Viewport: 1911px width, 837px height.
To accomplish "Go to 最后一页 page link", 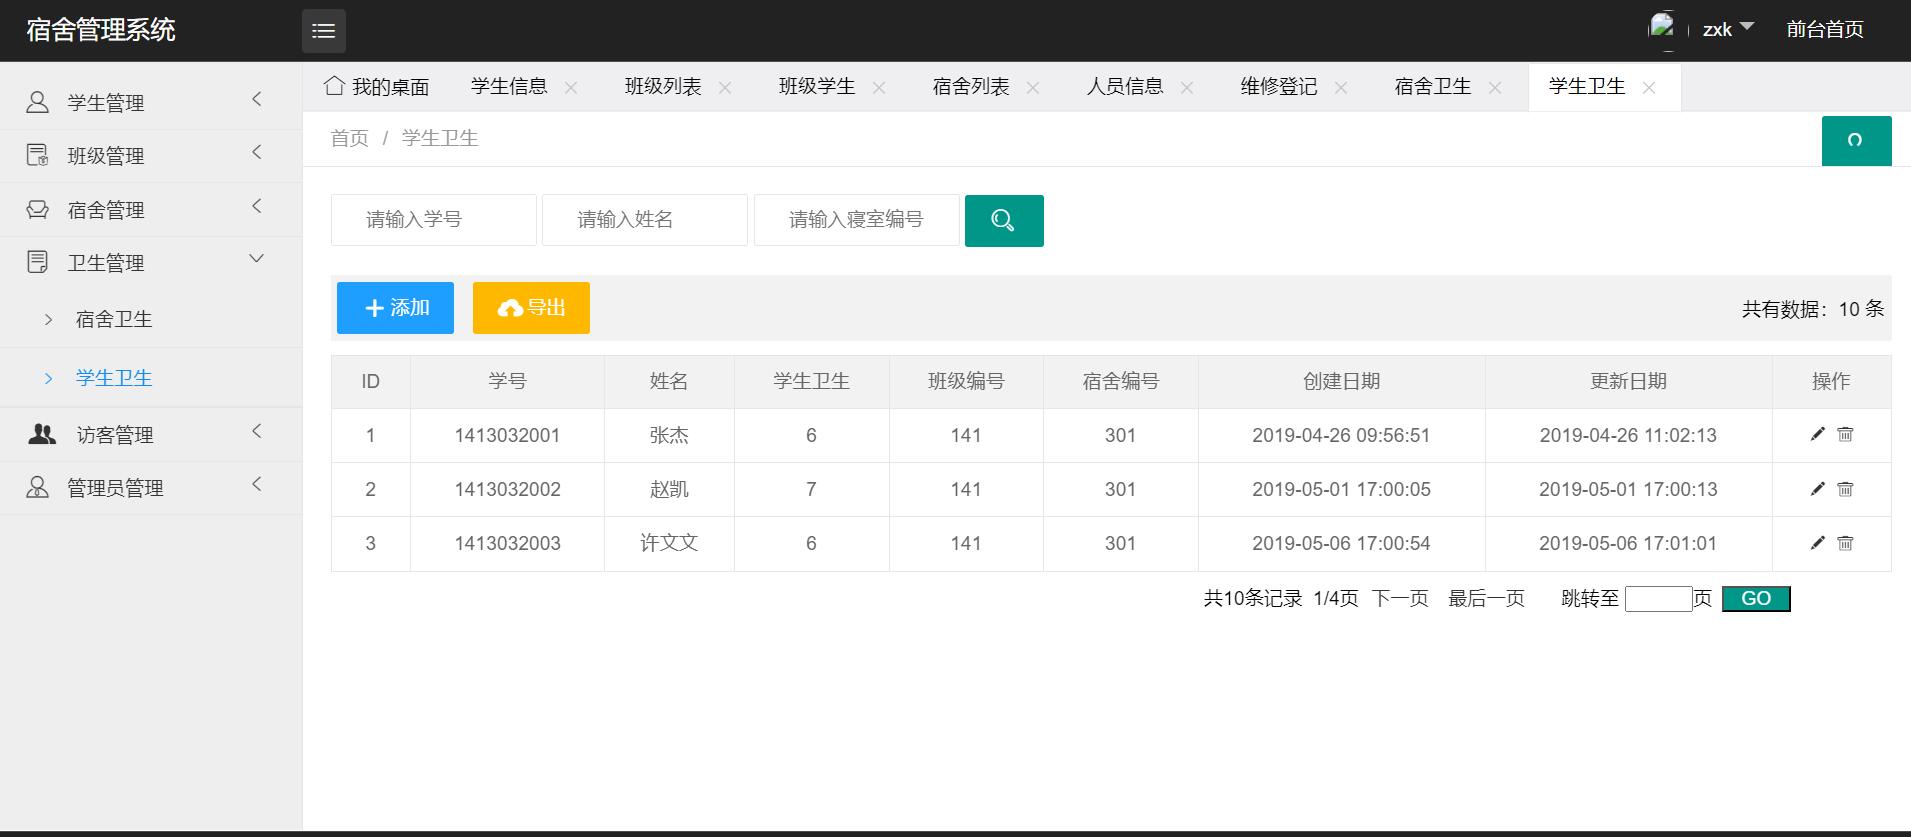I will click(x=1486, y=599).
